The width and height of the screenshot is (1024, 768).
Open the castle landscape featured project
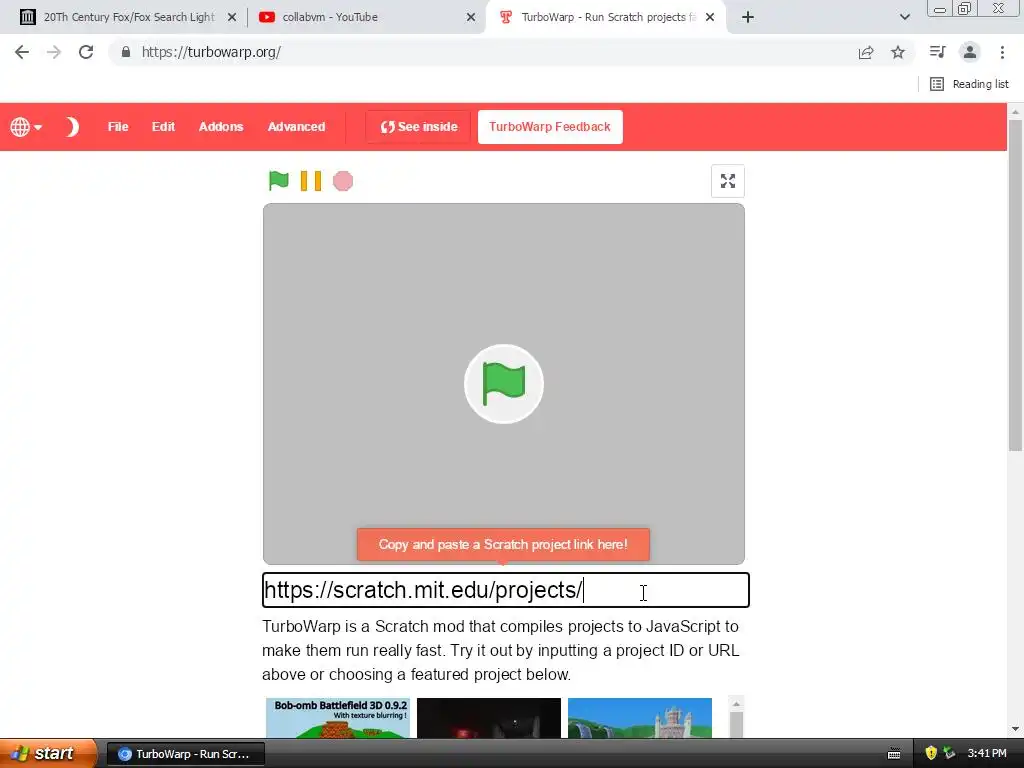pos(639,718)
